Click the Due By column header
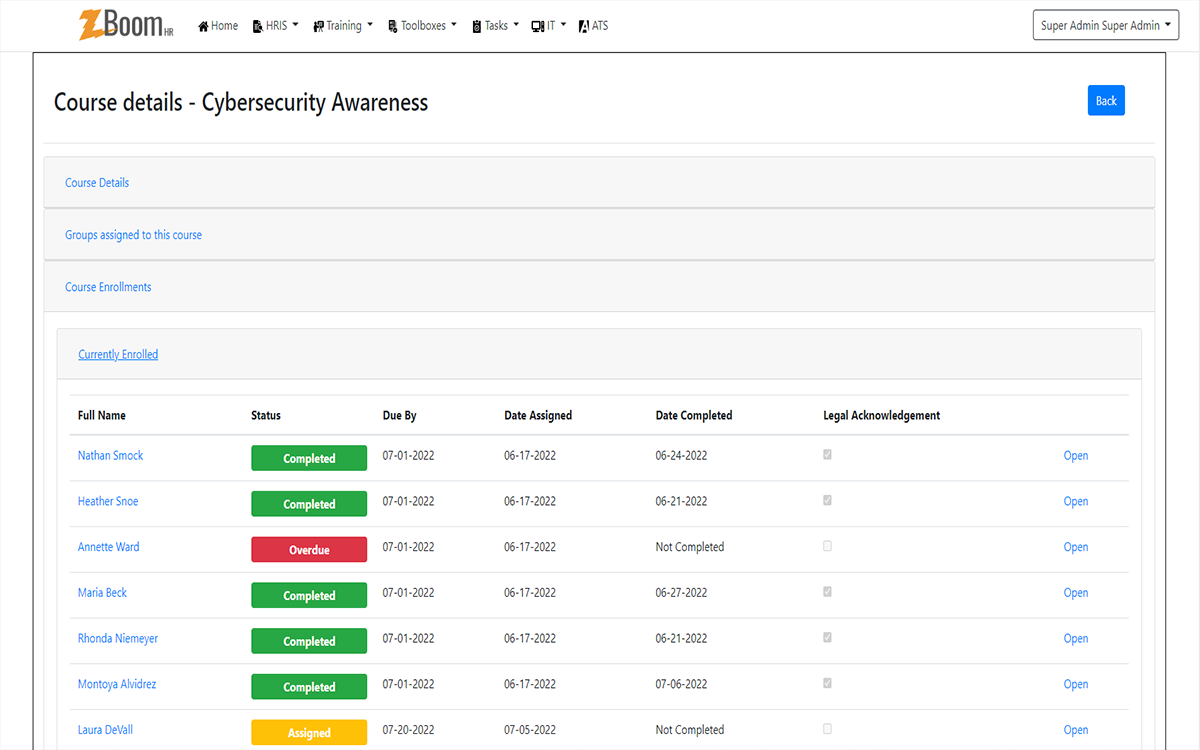Image resolution: width=1200 pixels, height=750 pixels. tap(400, 415)
